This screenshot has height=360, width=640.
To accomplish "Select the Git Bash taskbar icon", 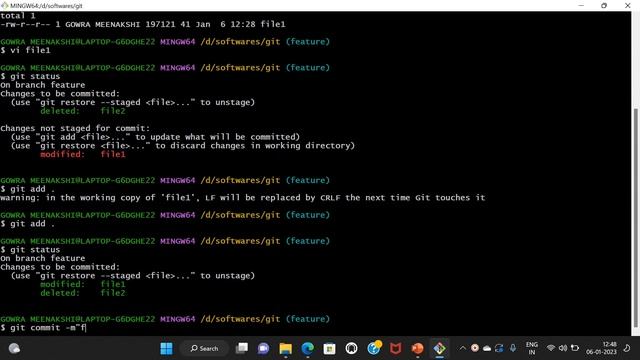I will [x=440, y=349].
